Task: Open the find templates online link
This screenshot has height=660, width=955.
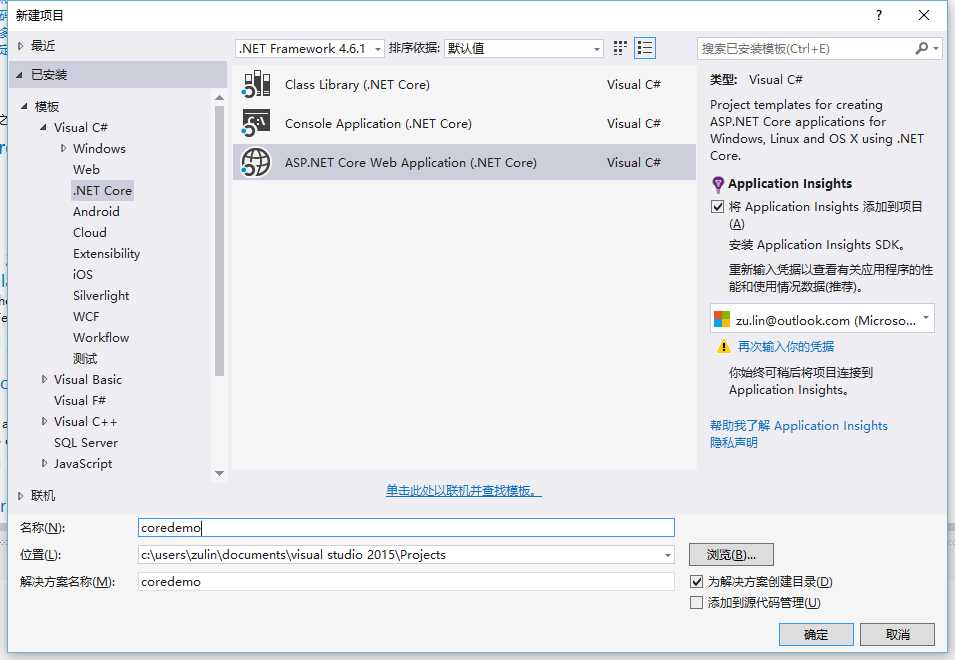Action: pyautogui.click(x=463, y=490)
